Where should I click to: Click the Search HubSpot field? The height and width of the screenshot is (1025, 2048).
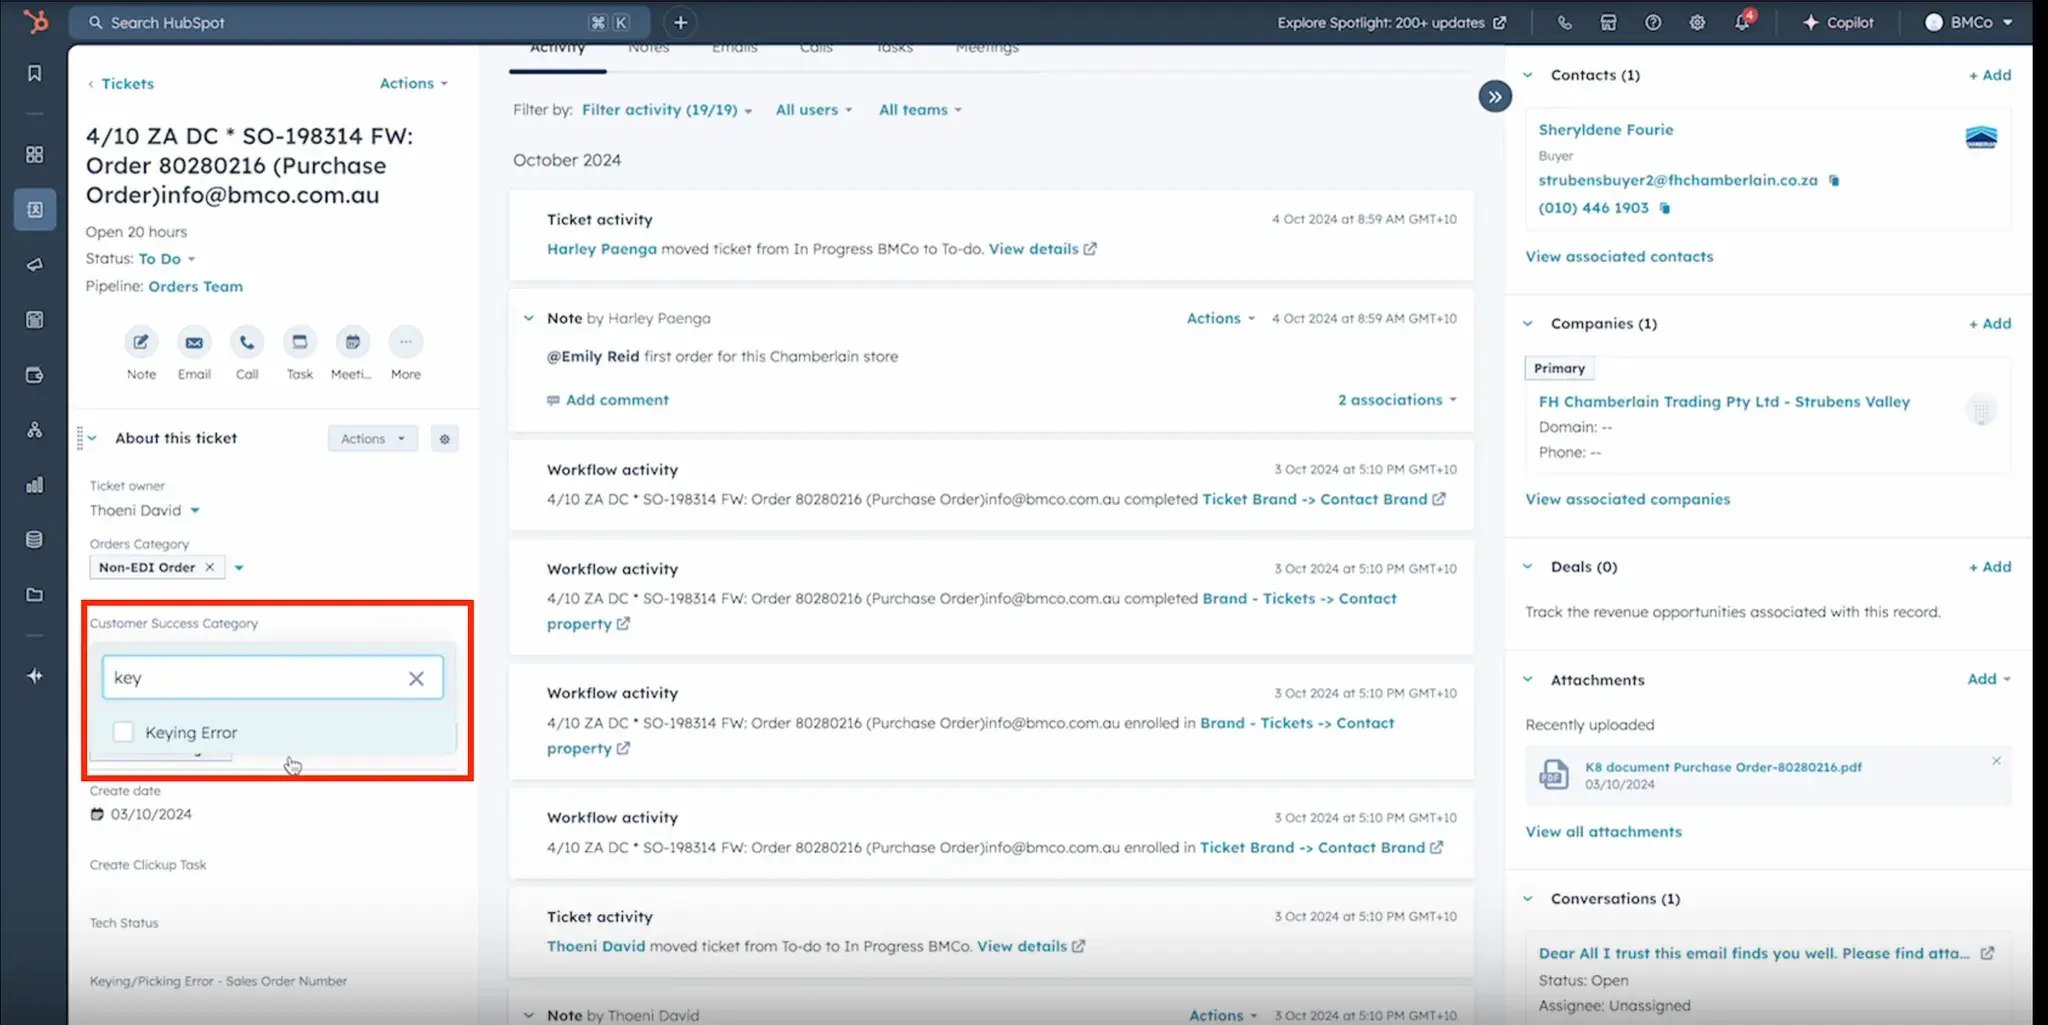click(x=340, y=22)
